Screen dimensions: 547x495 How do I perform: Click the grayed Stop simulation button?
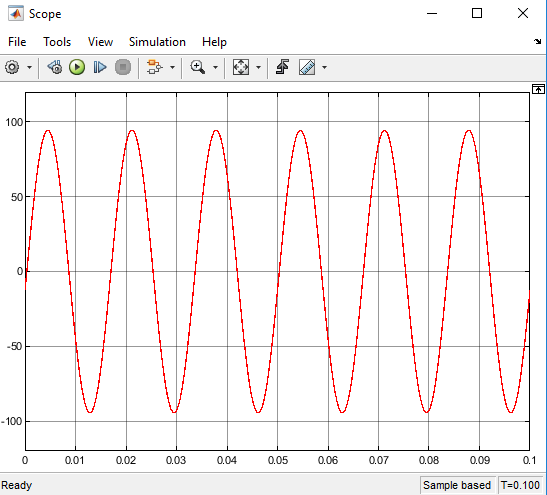coord(123,67)
